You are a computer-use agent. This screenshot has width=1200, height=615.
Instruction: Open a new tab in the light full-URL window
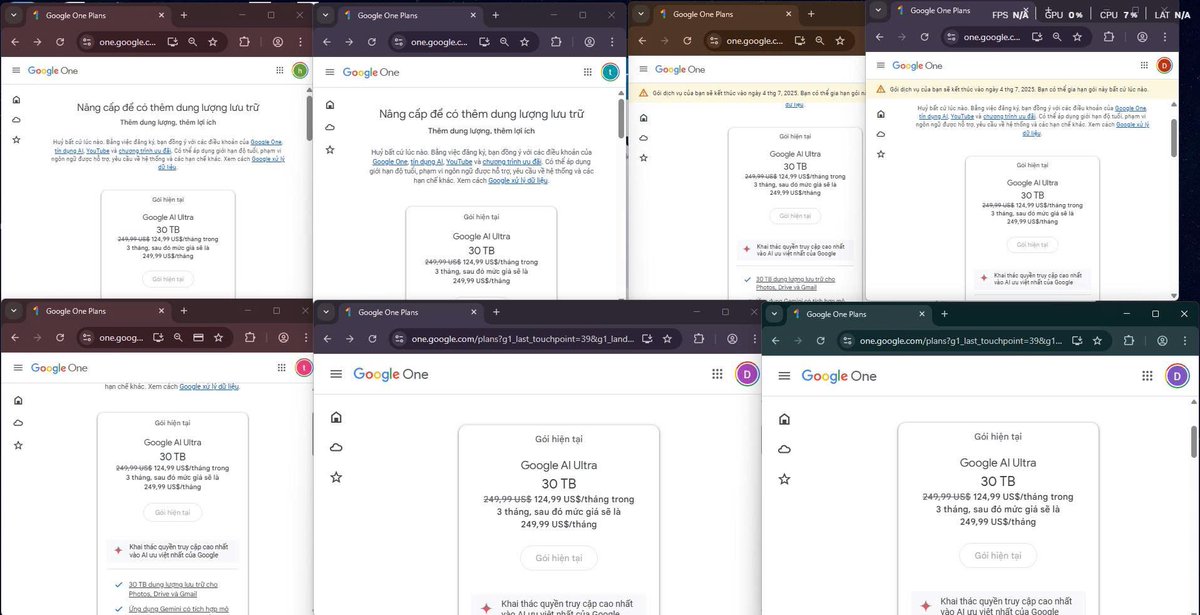(x=496, y=312)
